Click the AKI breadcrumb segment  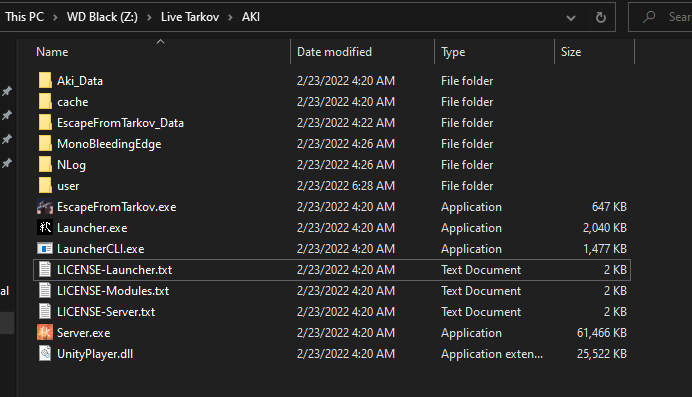click(x=251, y=17)
